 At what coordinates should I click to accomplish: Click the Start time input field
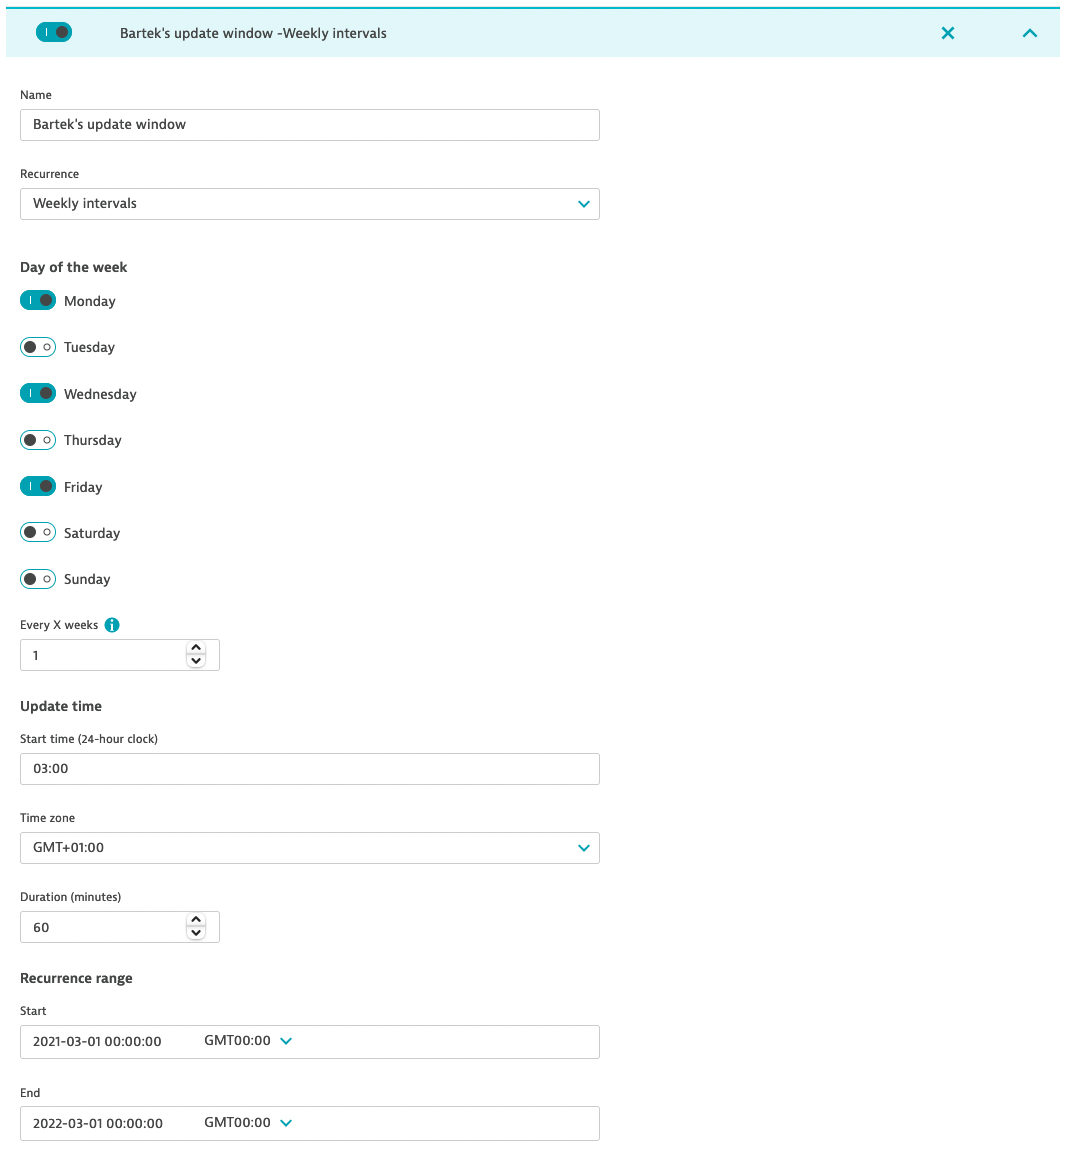click(309, 769)
